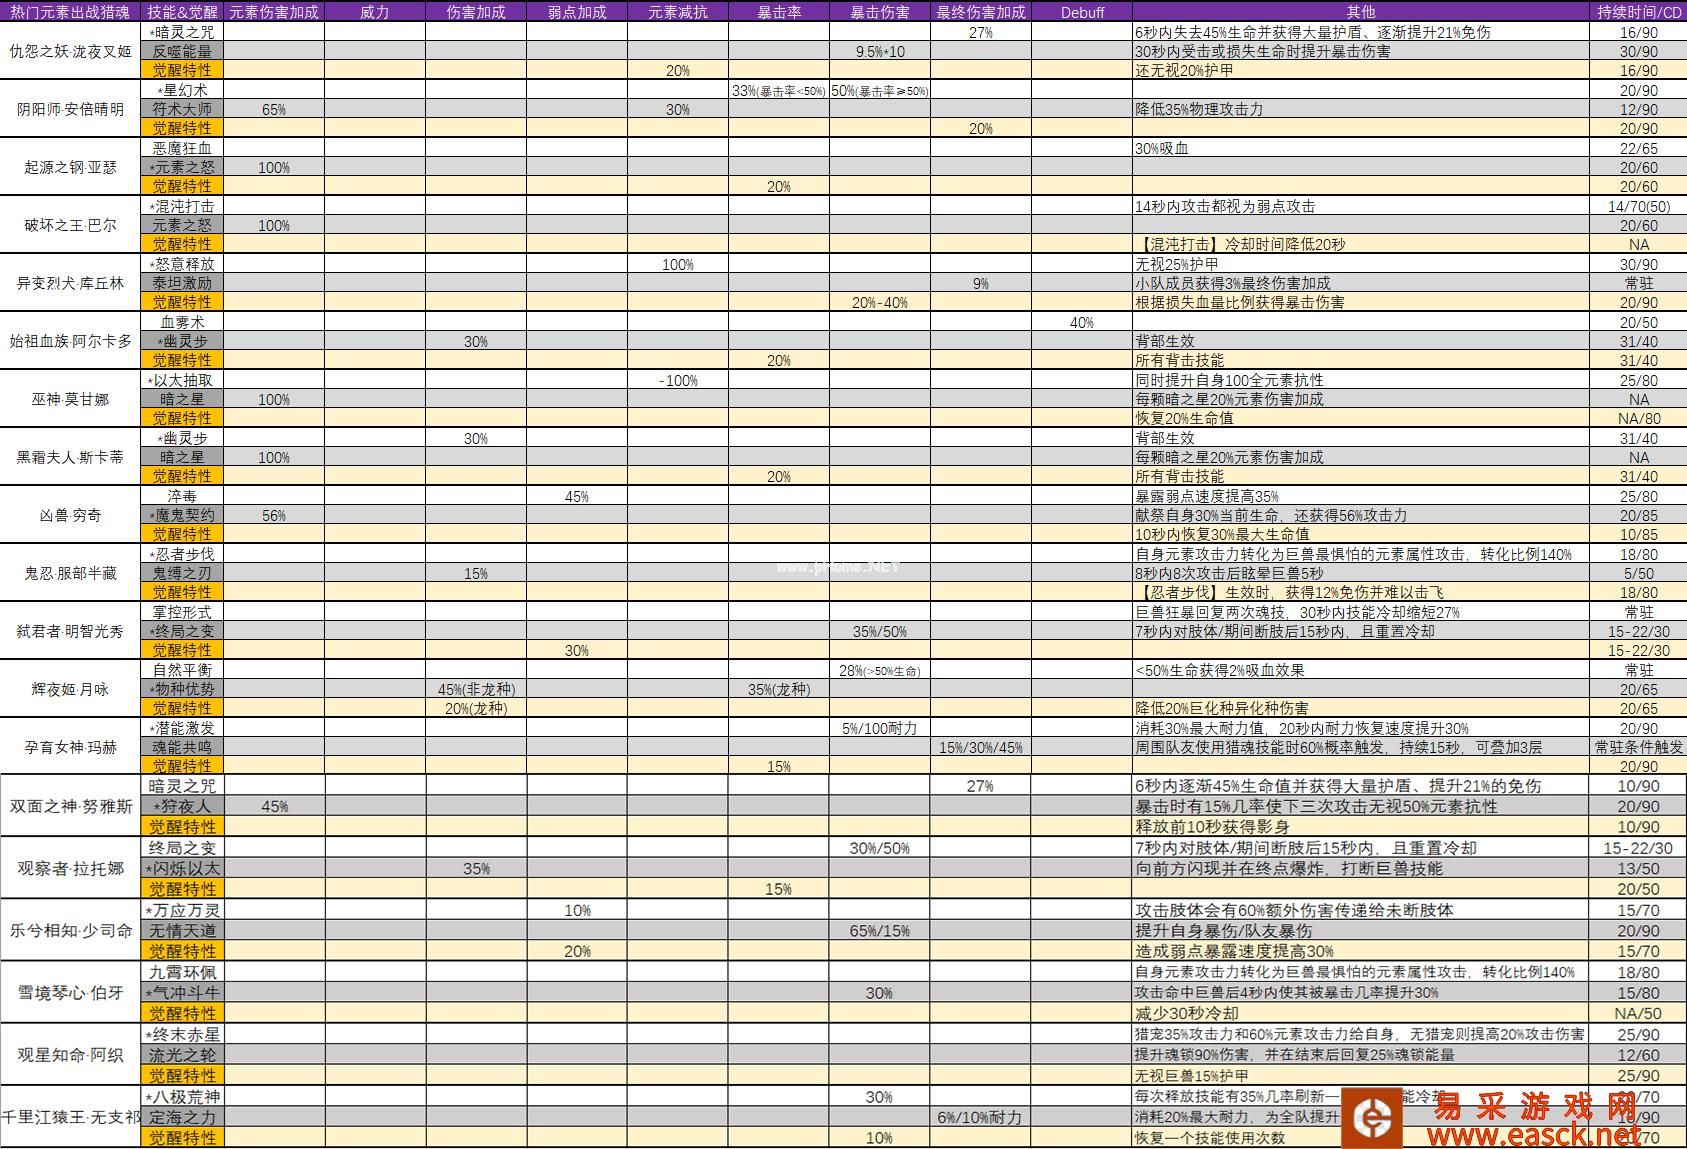Screen dimensions: 1687x1149
Task: Select the 9.5%*10 暴击伤害 cell
Action: tap(879, 52)
